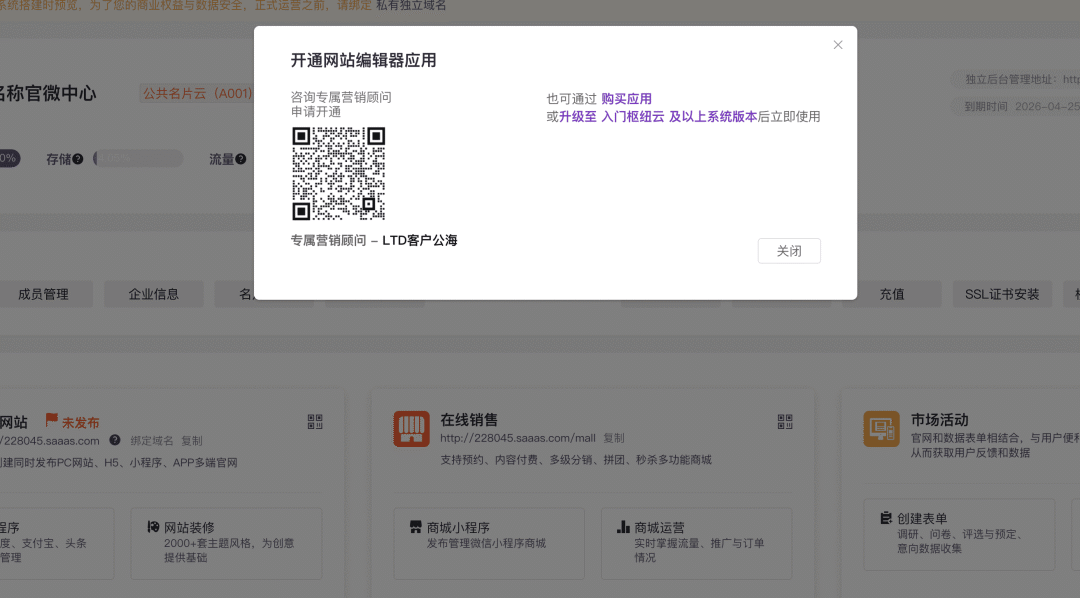This screenshot has height=598, width=1080.
Task: Open SSL证书安装 option
Action: tap(1001, 294)
